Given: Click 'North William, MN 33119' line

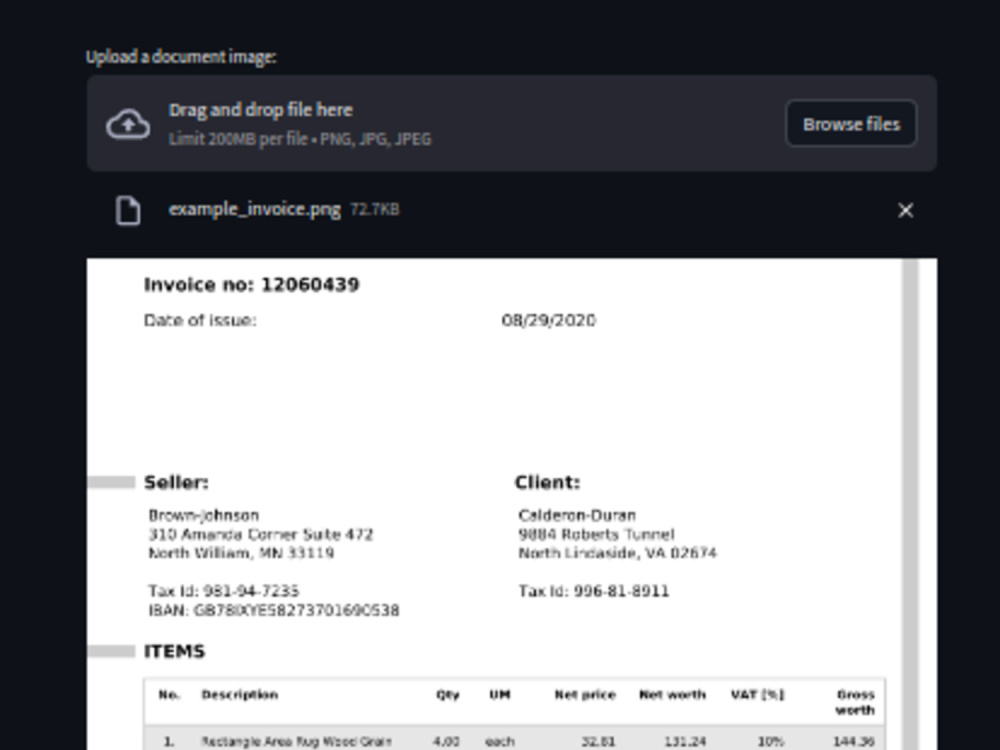Looking at the screenshot, I should (x=241, y=553).
